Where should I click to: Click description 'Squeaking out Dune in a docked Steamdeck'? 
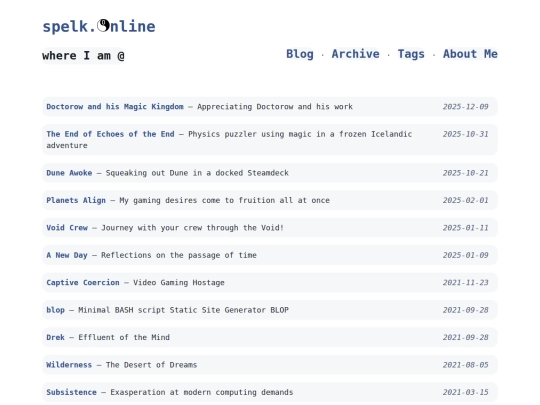[x=197, y=173]
